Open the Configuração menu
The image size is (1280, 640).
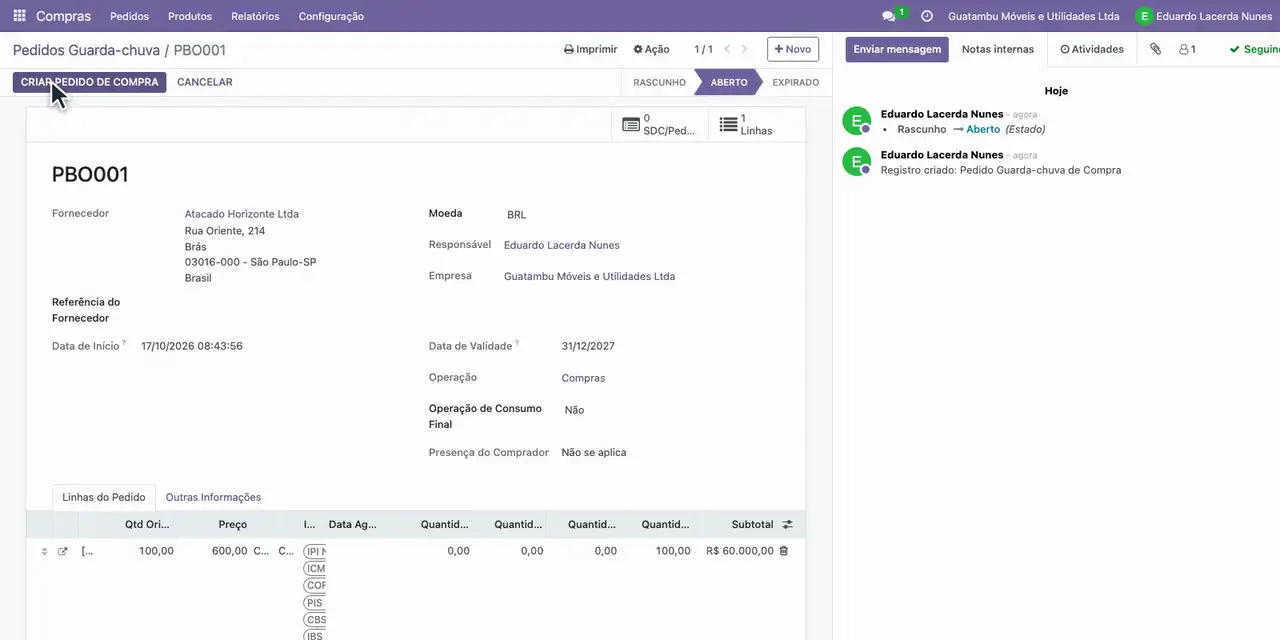click(x=331, y=16)
